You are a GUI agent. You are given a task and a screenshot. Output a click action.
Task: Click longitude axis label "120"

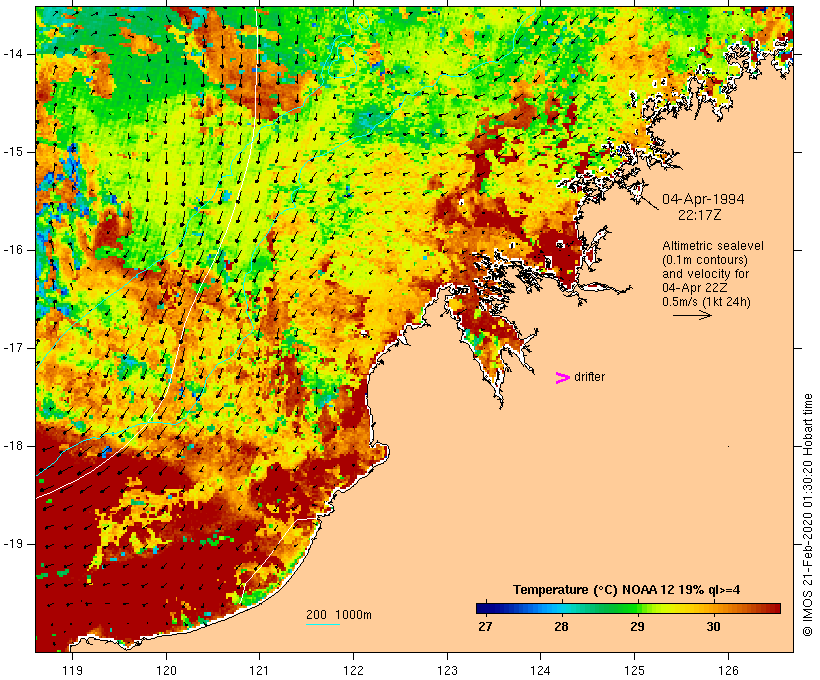pos(166,670)
